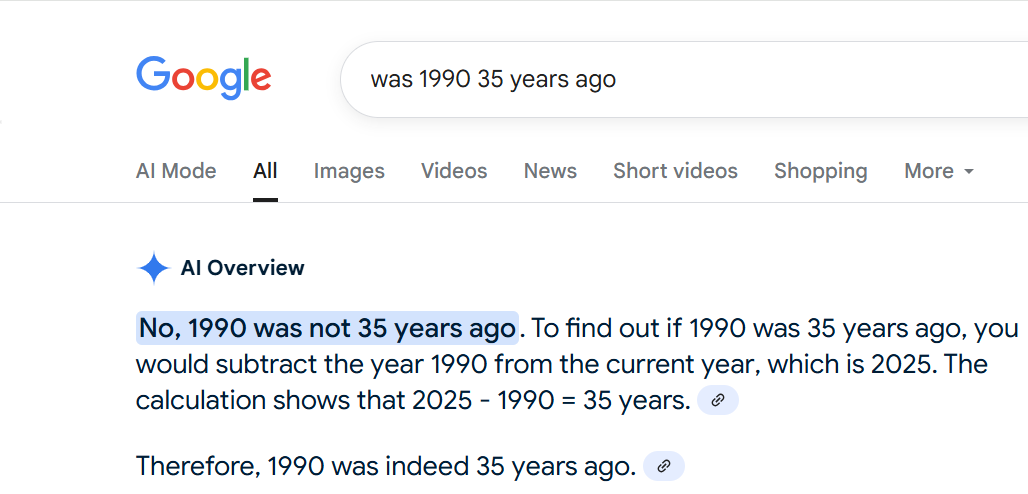This screenshot has height=494, width=1028.
Task: Open source link after "indeed 35 years ago."
Action: [x=663, y=466]
